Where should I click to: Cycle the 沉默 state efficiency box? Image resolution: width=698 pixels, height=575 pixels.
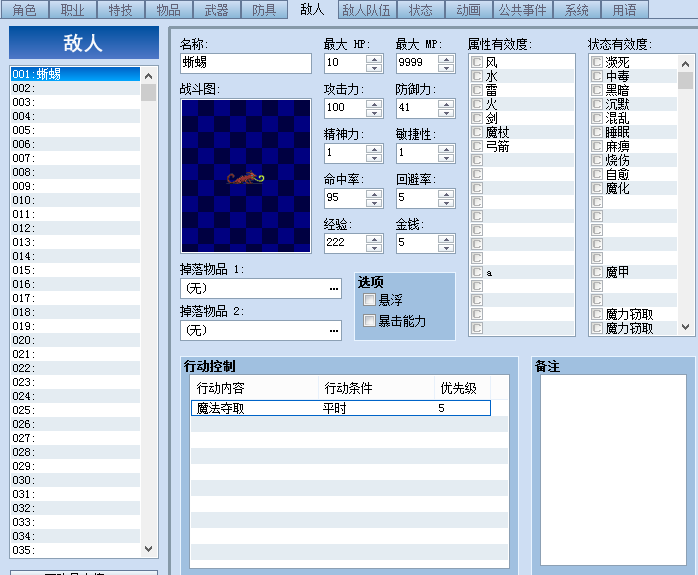(x=597, y=104)
